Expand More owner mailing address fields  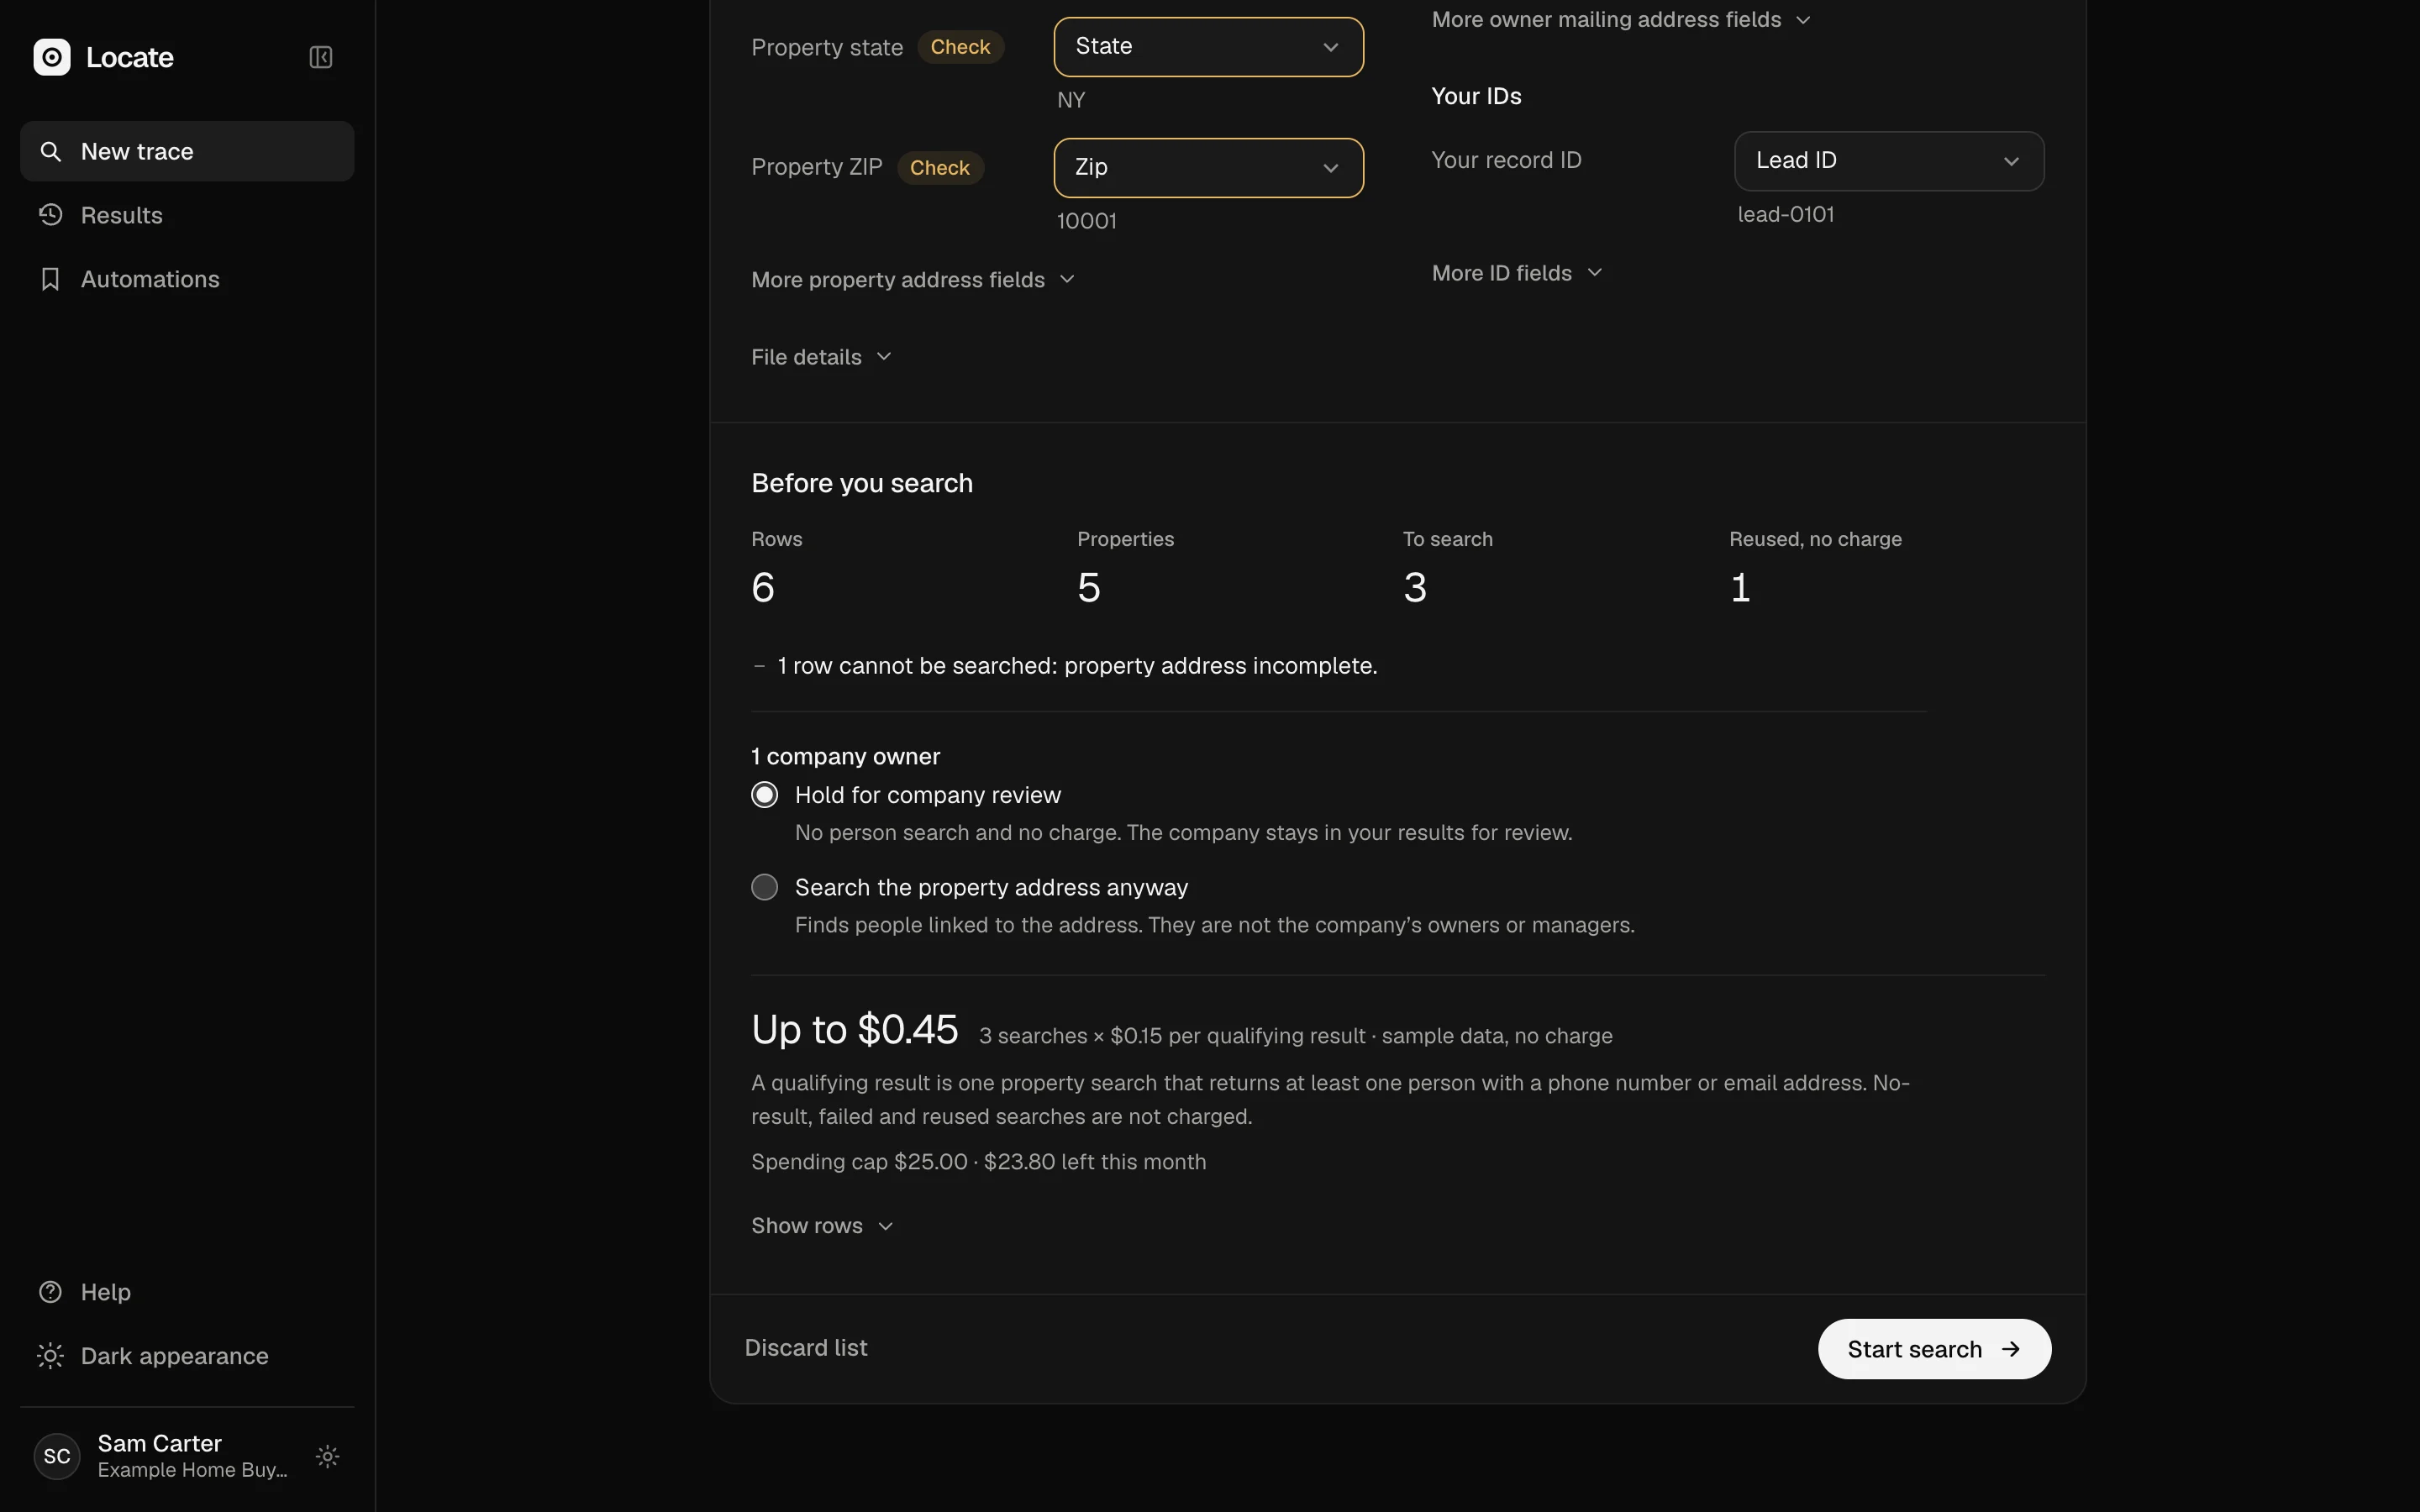pyautogui.click(x=1620, y=20)
